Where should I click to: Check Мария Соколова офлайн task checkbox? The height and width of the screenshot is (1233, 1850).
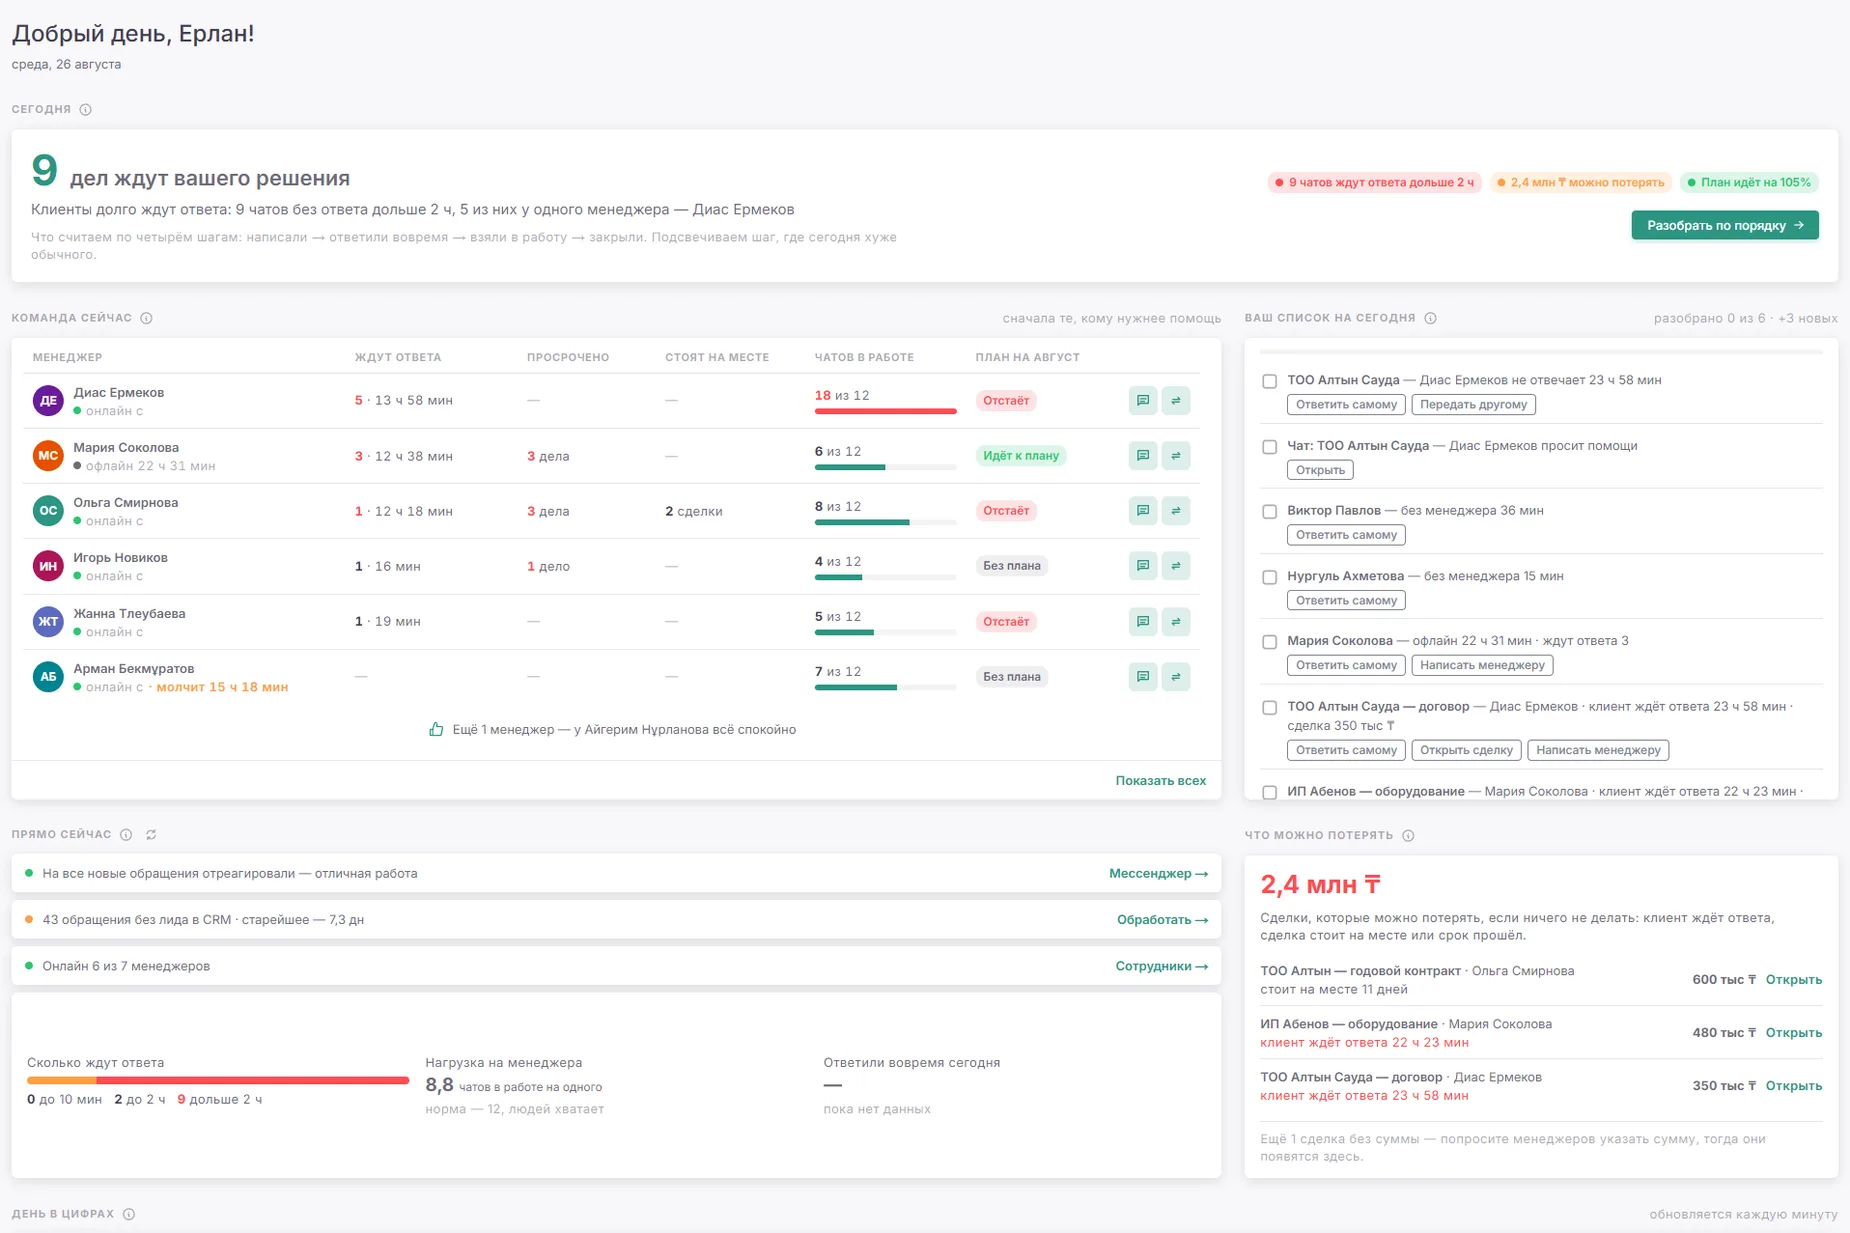1270,642
